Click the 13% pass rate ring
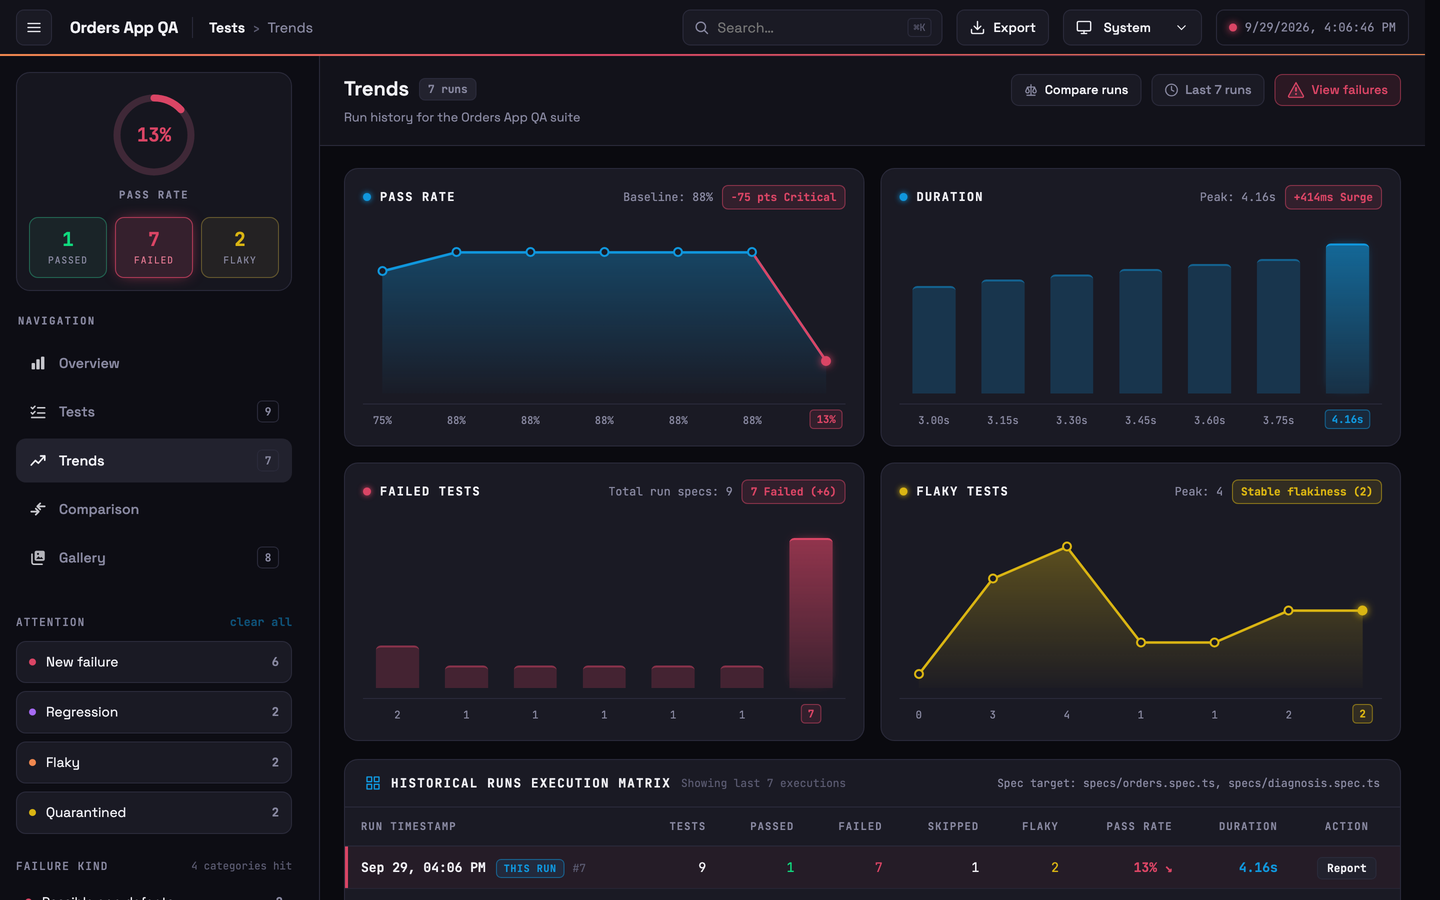The image size is (1440, 900). click(154, 135)
